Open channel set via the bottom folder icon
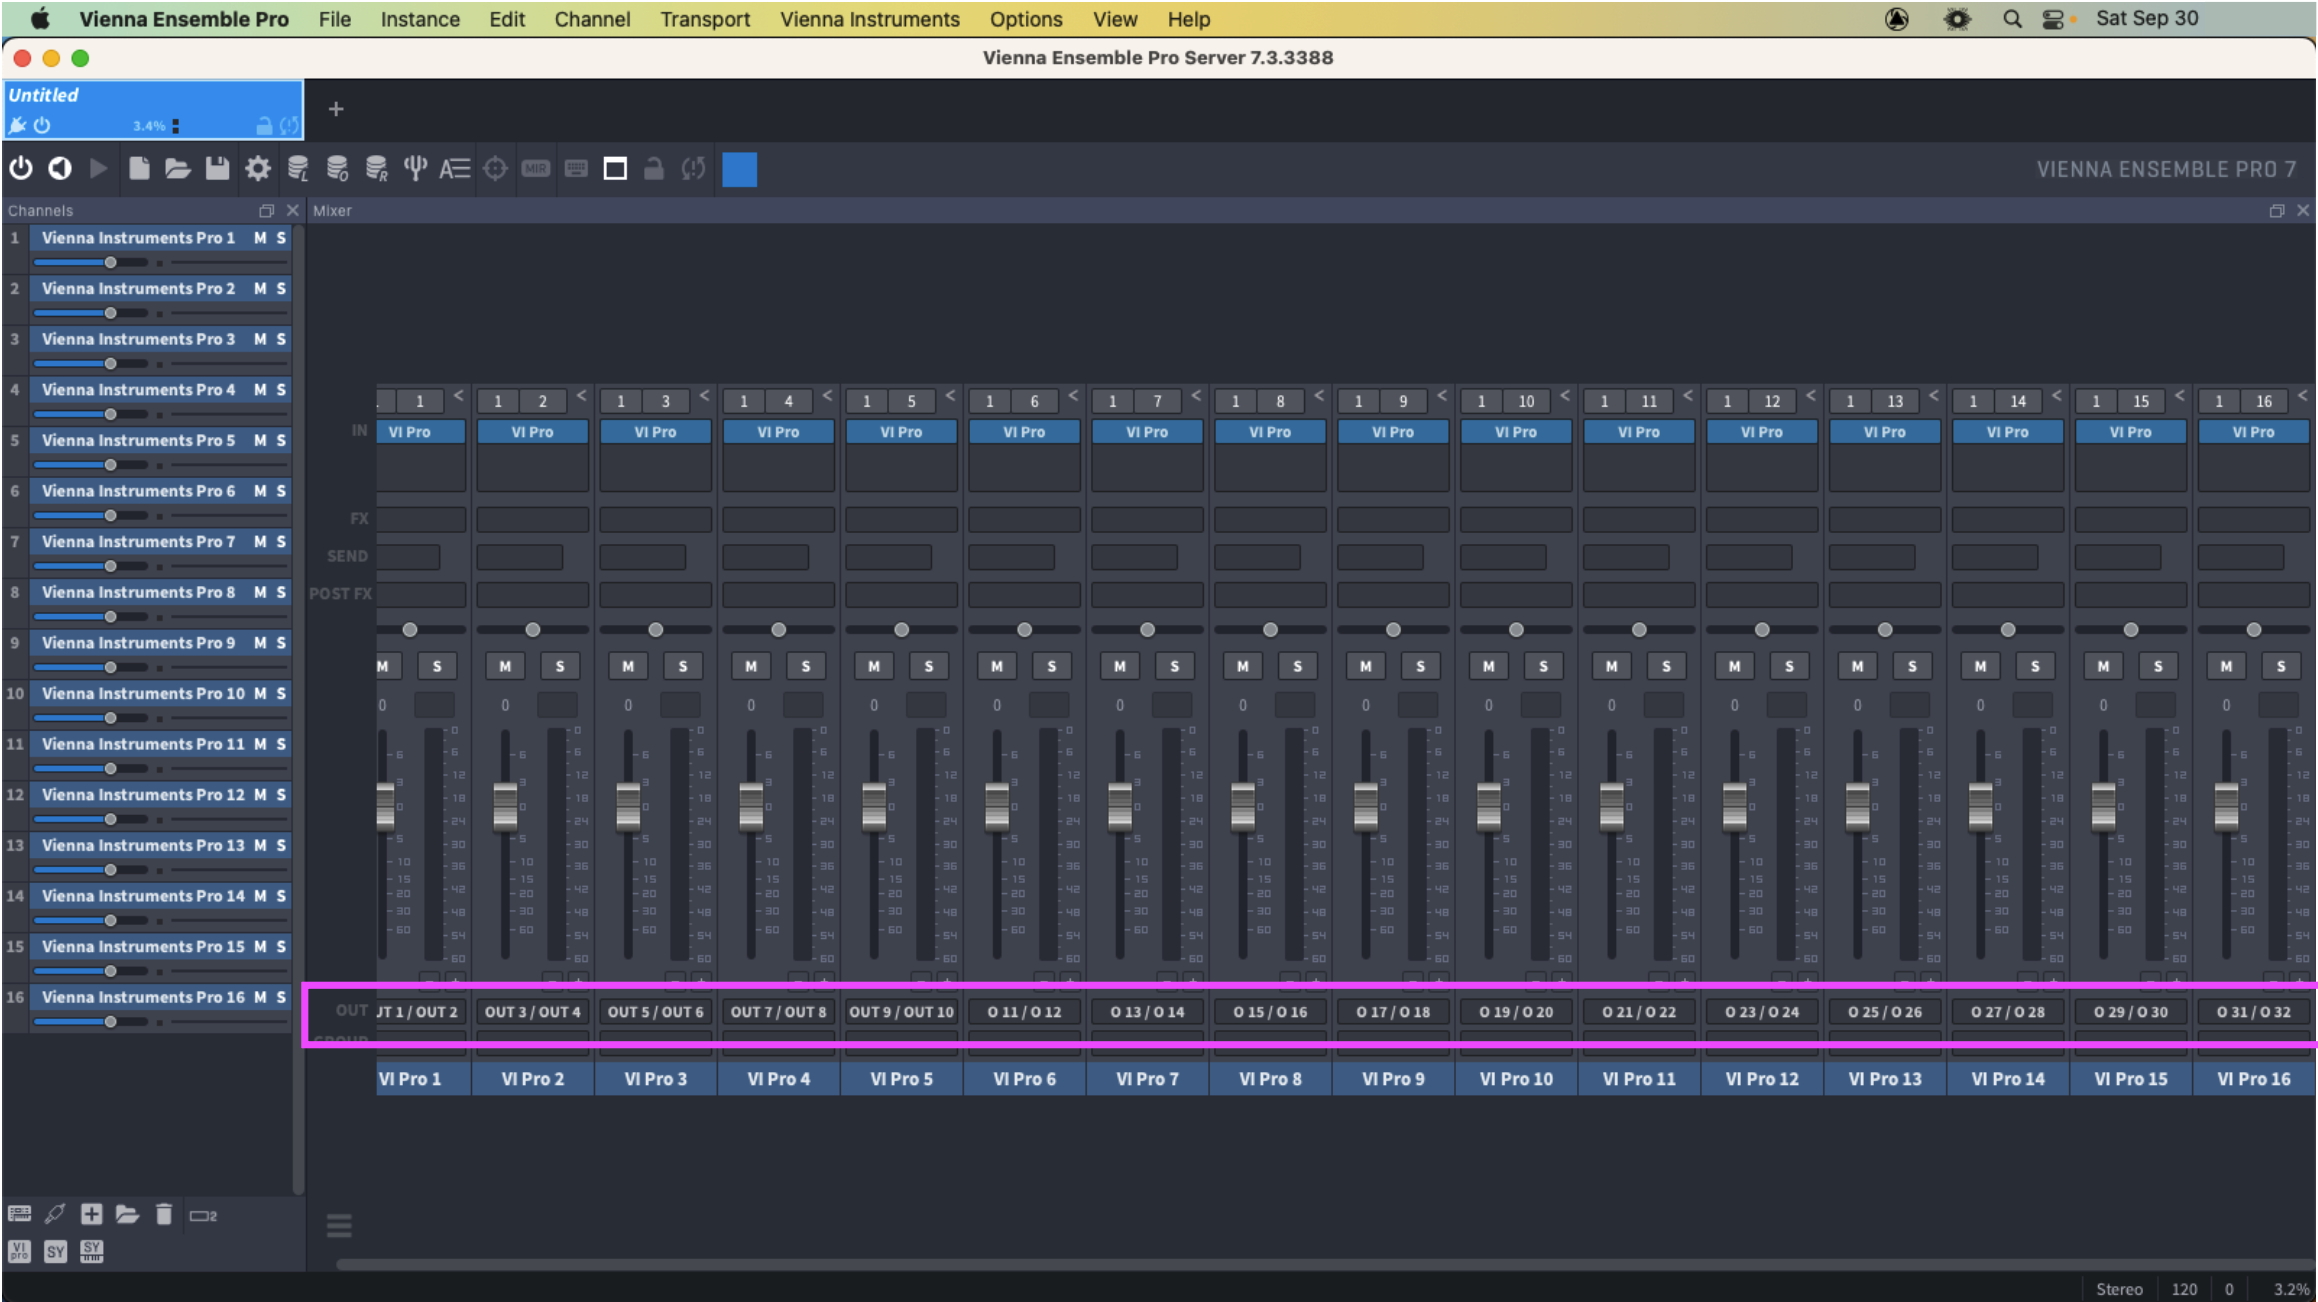This screenshot has width=2318, height=1302. 127,1214
